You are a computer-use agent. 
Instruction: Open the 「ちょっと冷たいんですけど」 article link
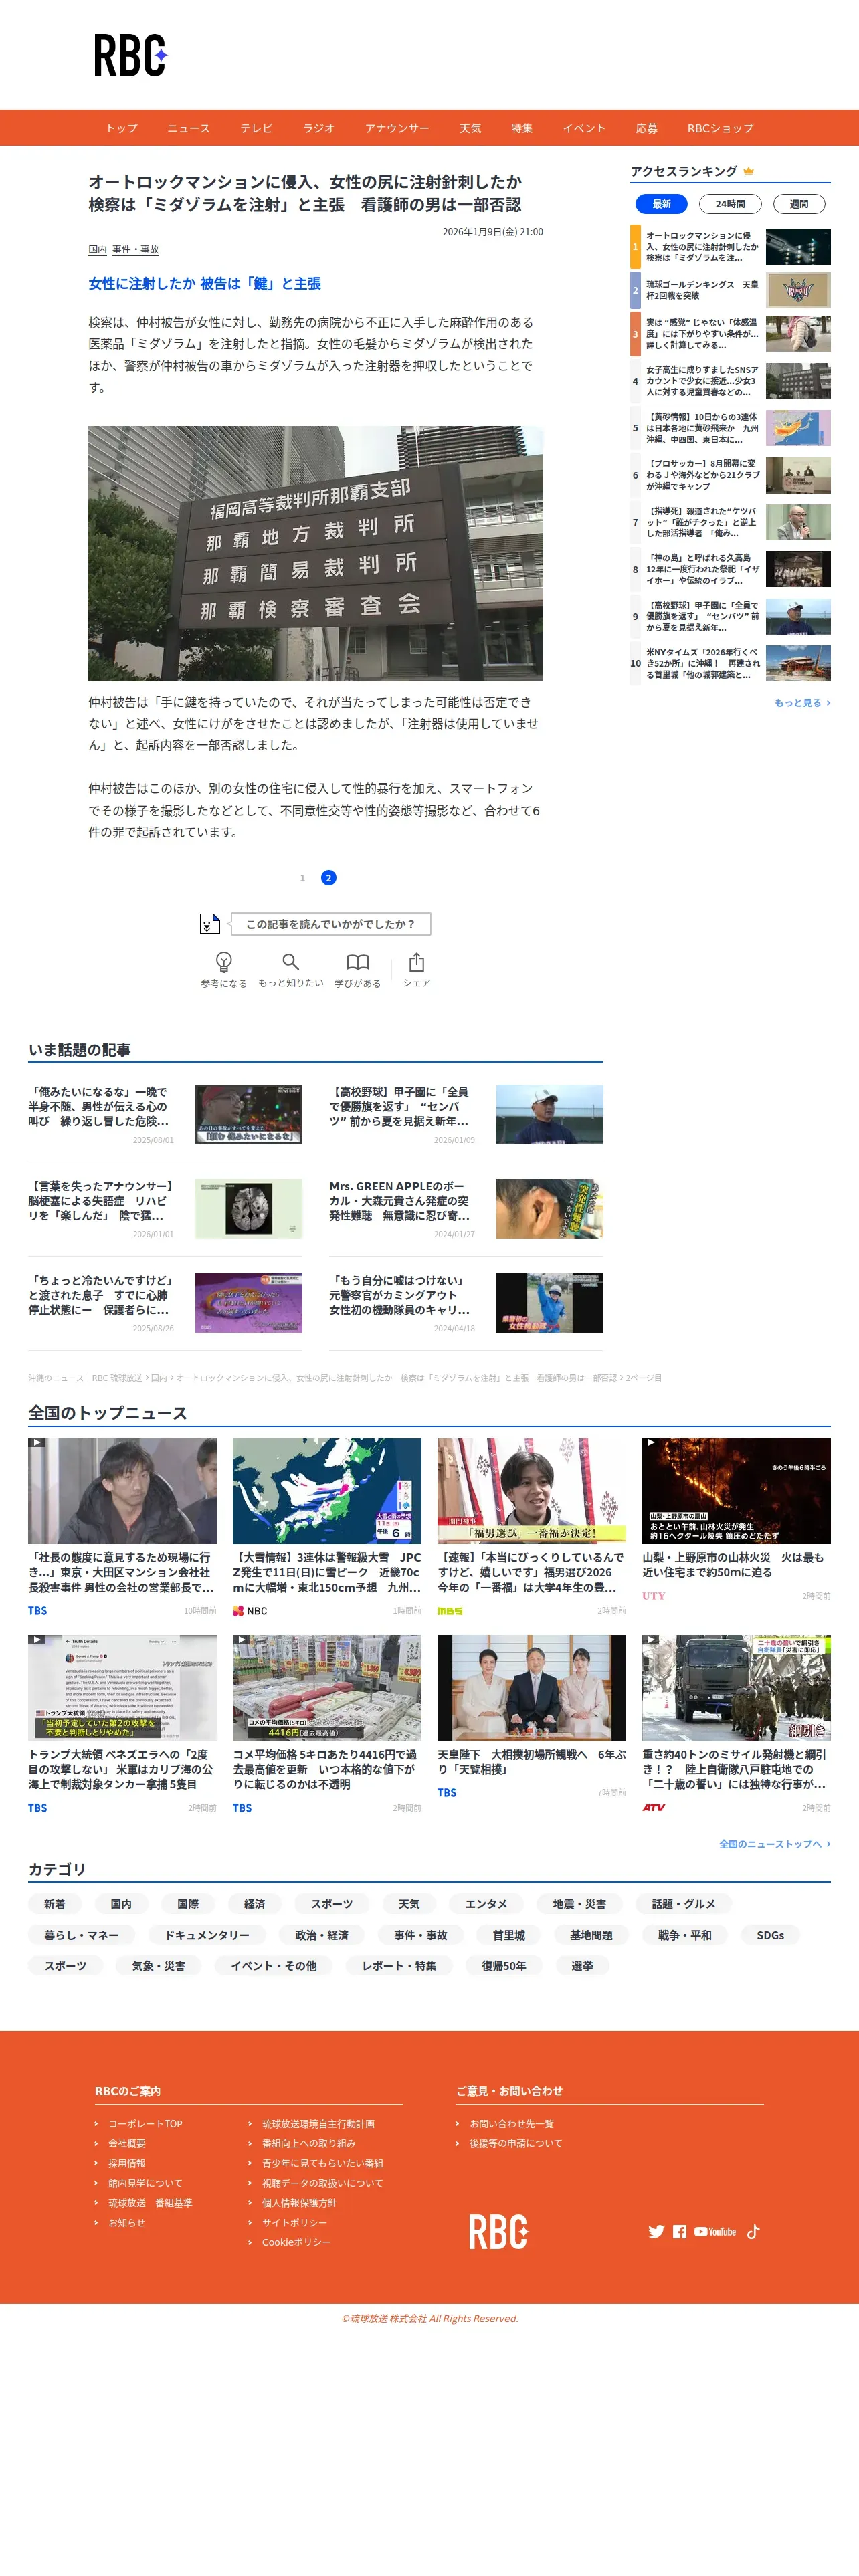click(100, 1295)
